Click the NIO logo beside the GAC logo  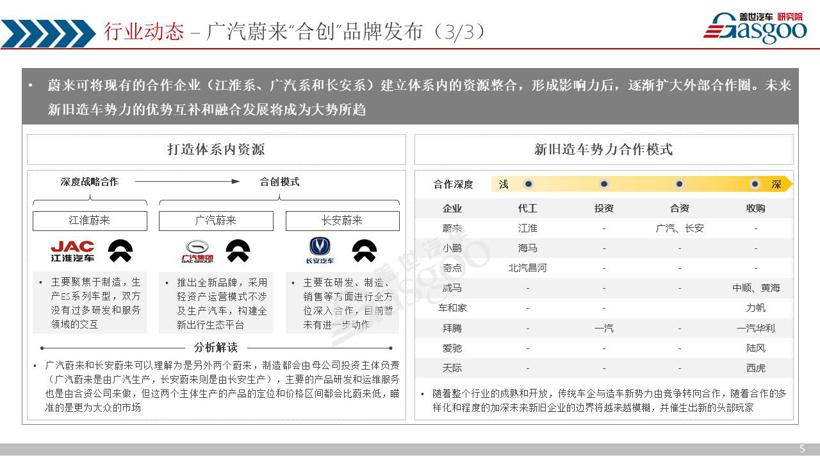238,251
